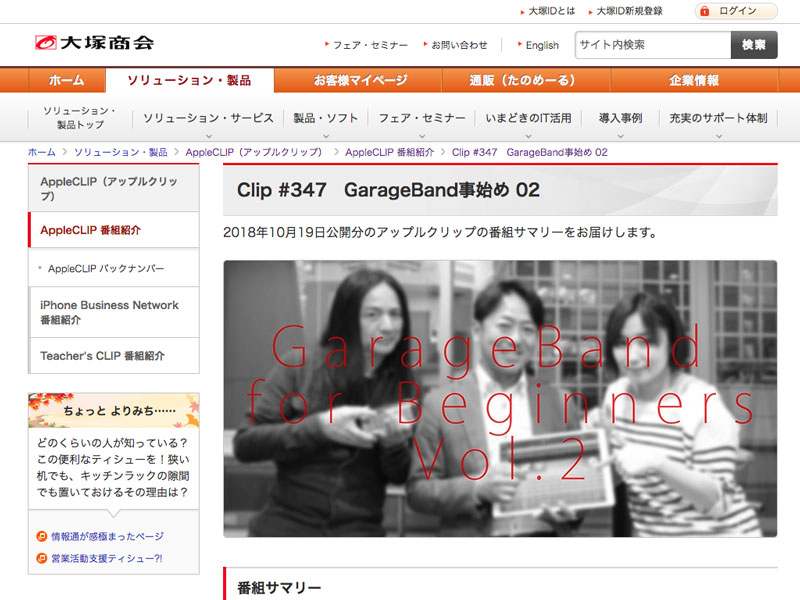Open 営業活動支援ティシュー?! link
800x600 pixels.
(107, 558)
